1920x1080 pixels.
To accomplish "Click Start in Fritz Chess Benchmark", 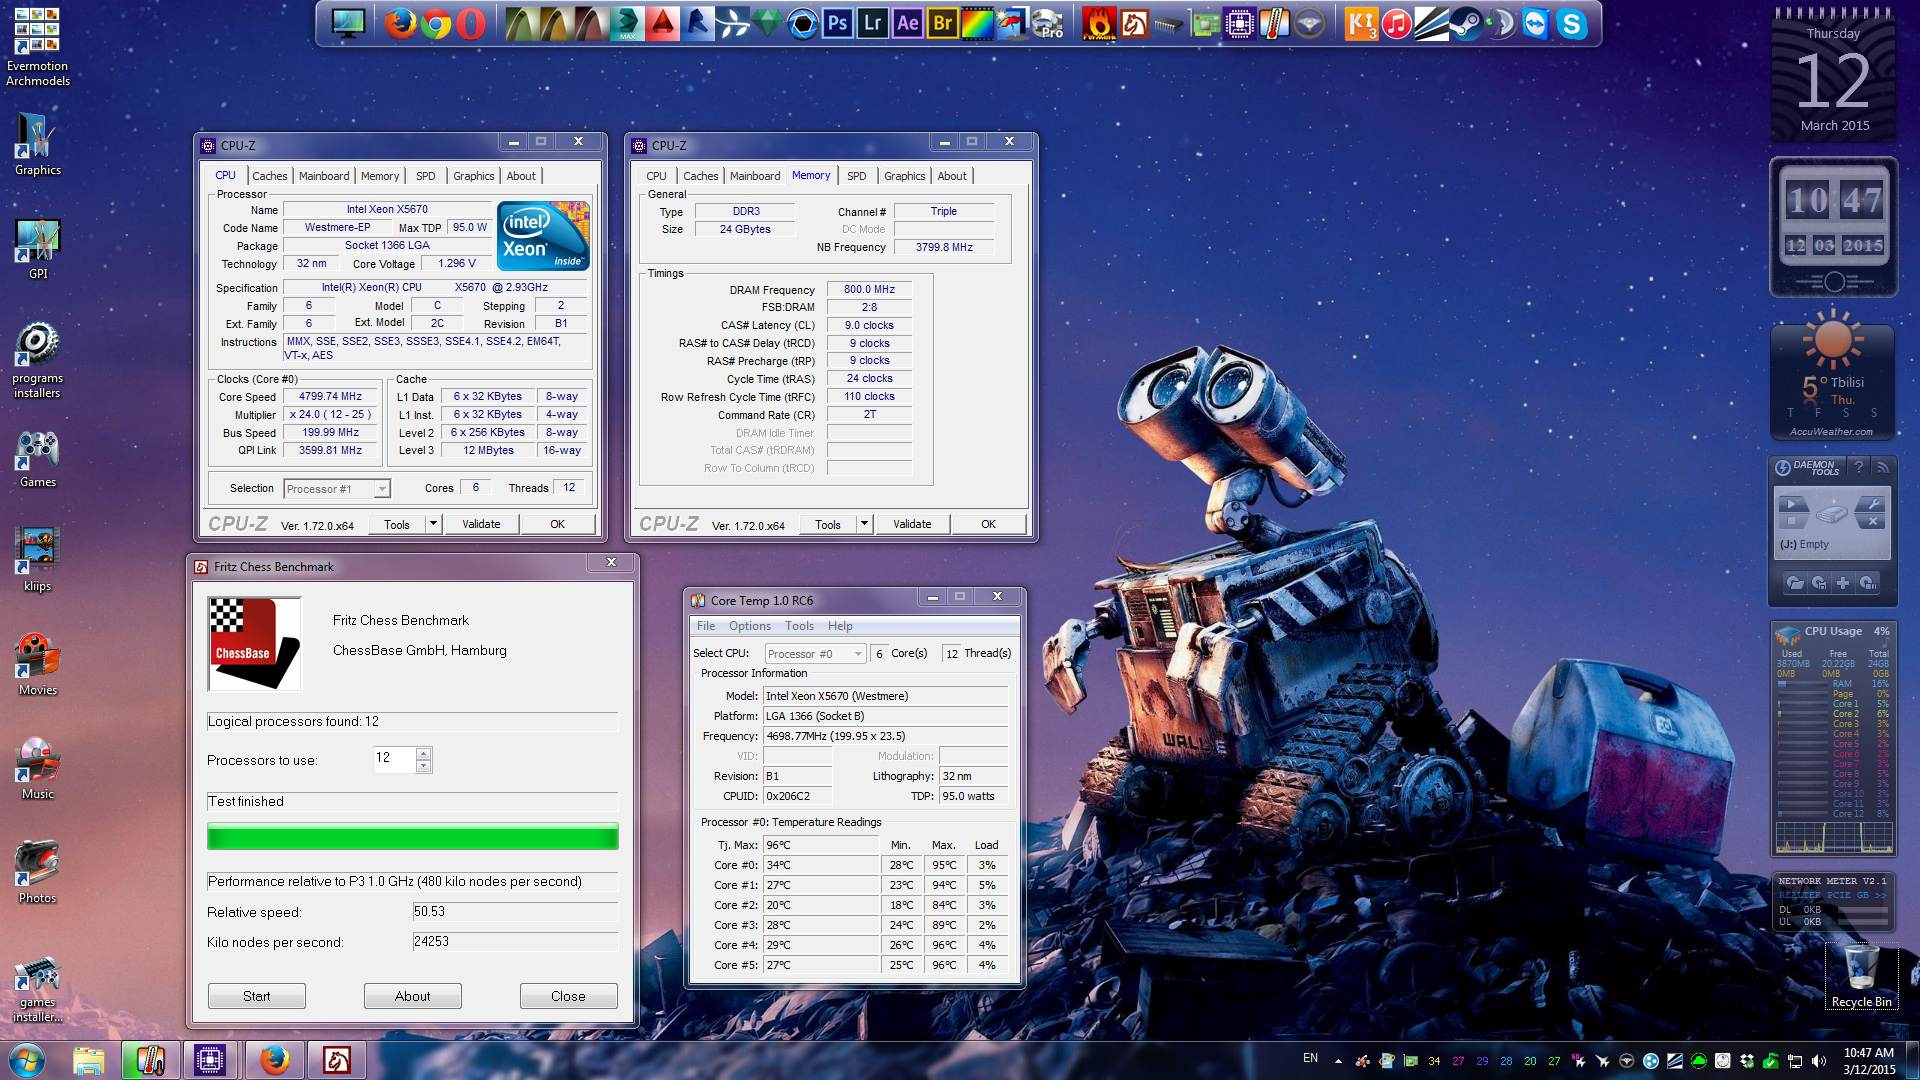I will pos(256,995).
